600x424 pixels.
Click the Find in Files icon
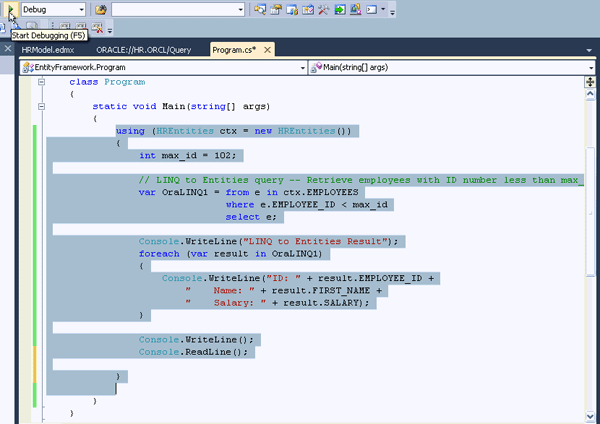(x=101, y=9)
